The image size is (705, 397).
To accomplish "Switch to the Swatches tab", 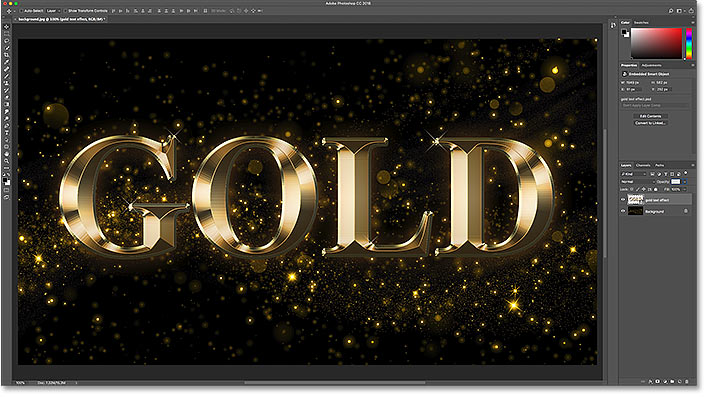I will point(641,22).
